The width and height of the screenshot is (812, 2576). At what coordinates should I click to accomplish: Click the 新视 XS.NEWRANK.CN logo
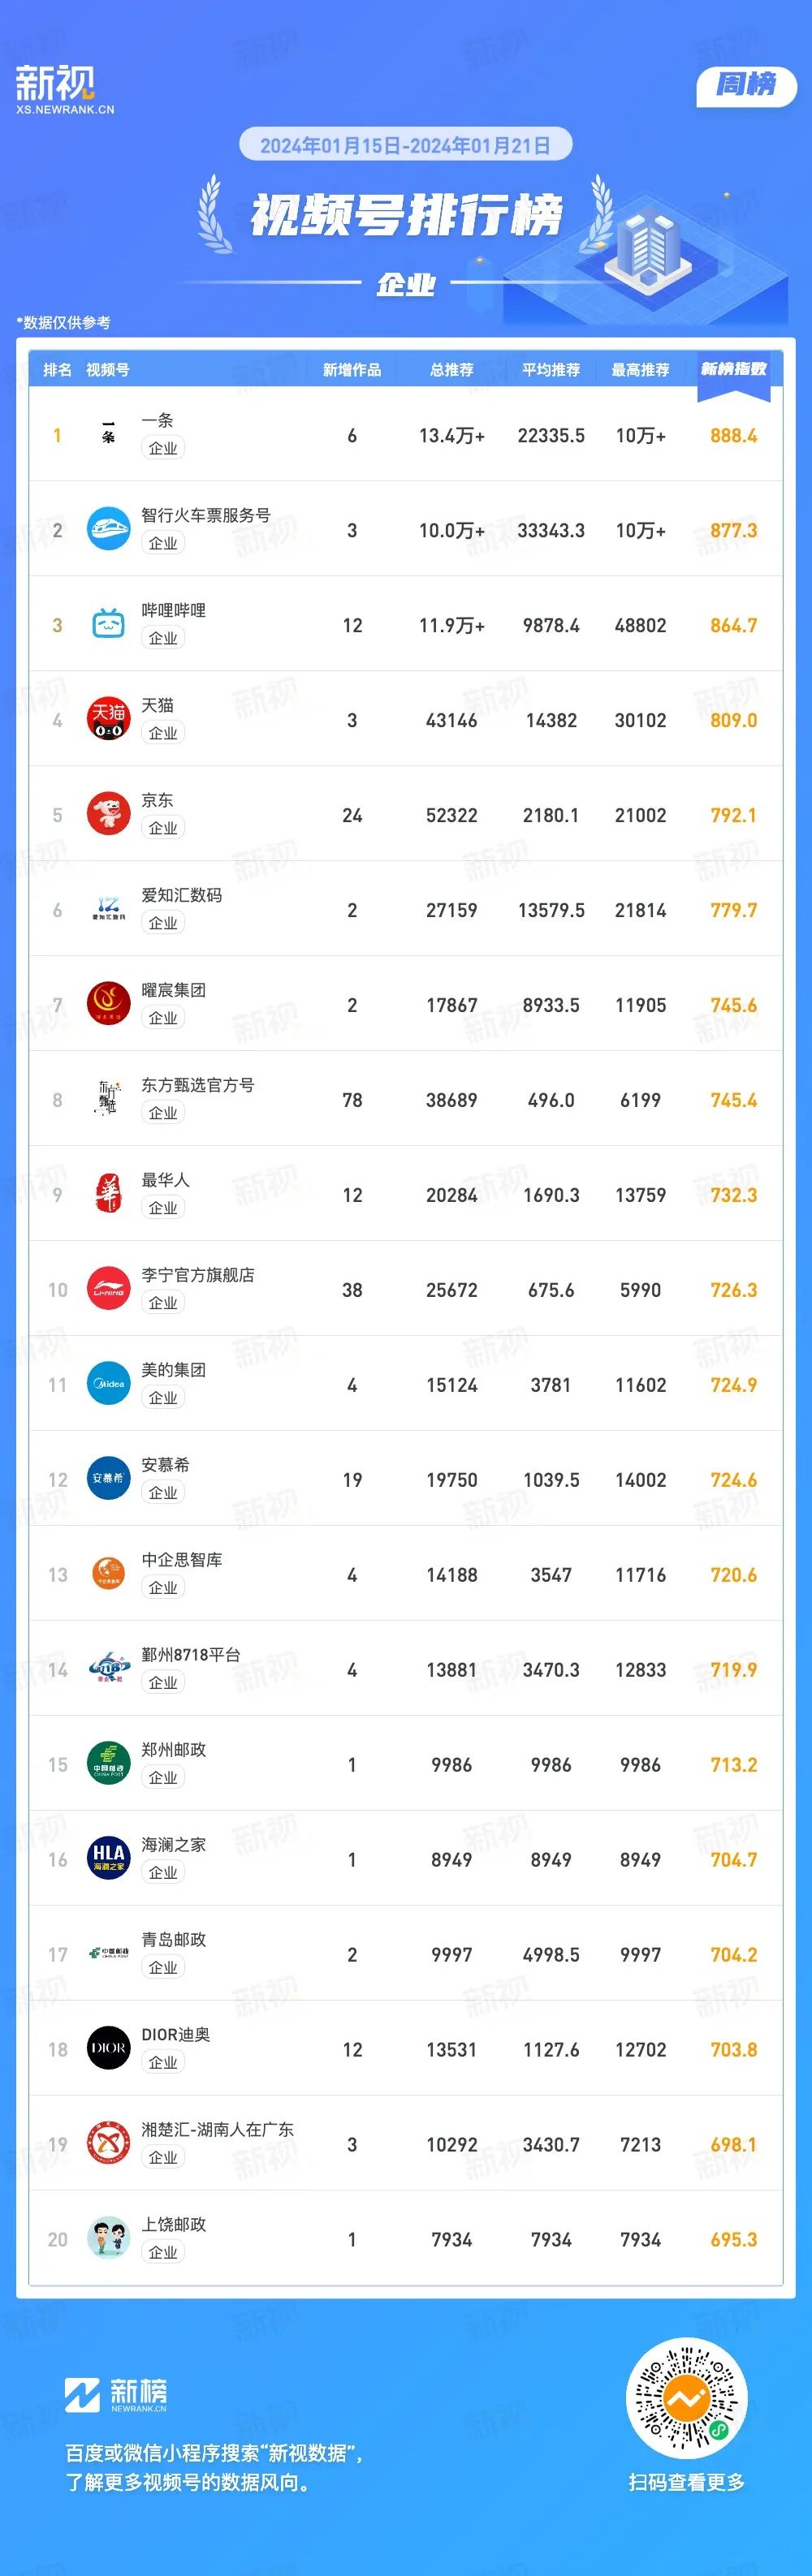click(x=65, y=90)
